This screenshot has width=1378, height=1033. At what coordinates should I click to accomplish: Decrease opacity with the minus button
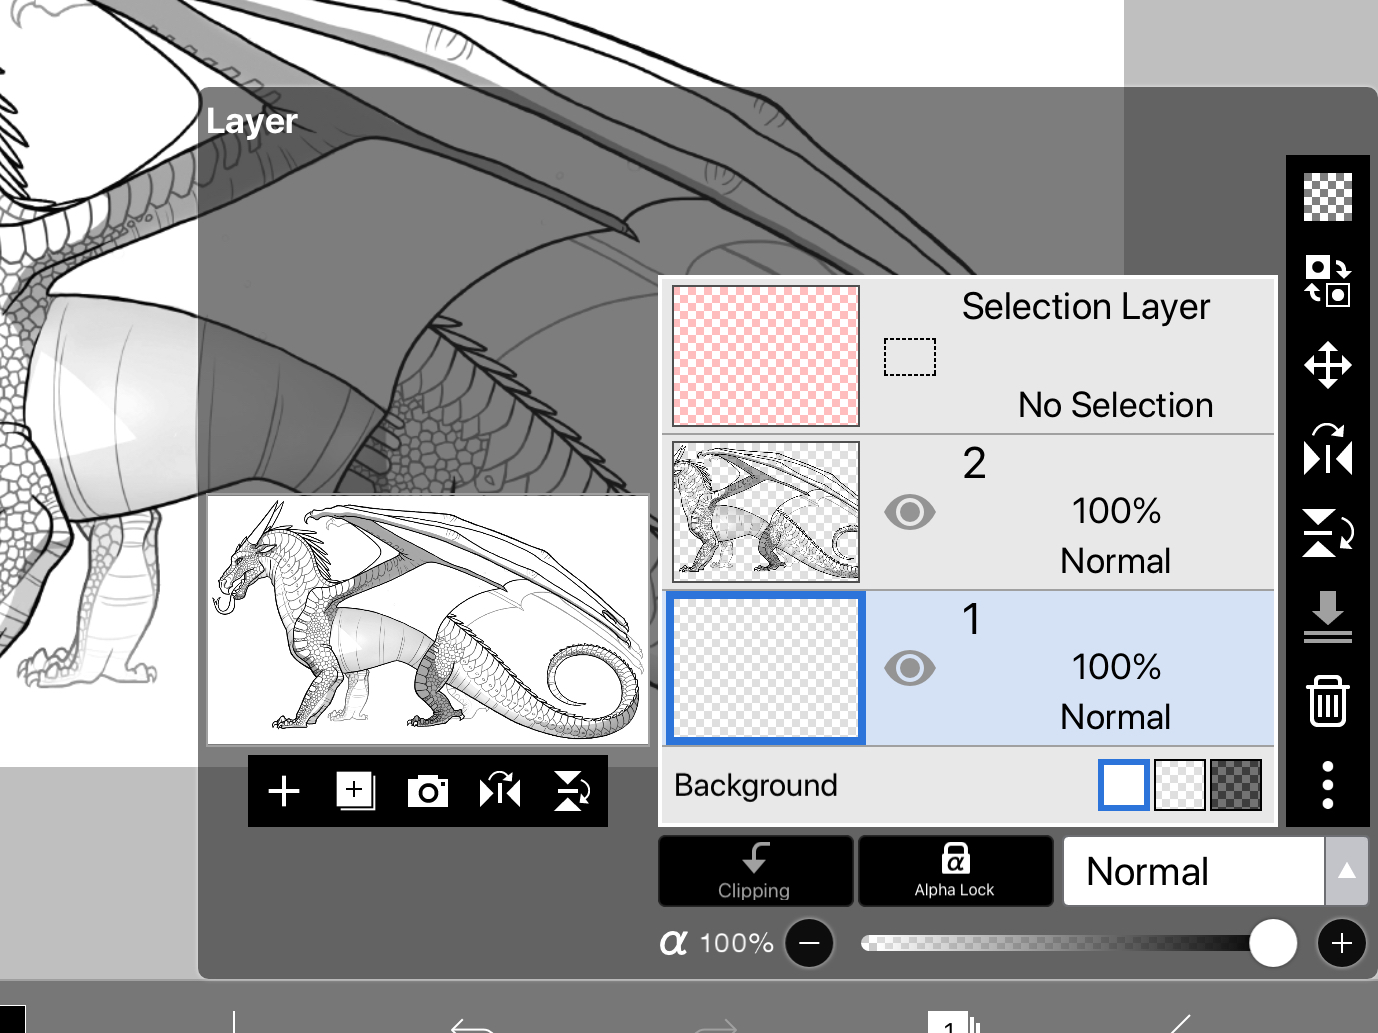tap(809, 943)
